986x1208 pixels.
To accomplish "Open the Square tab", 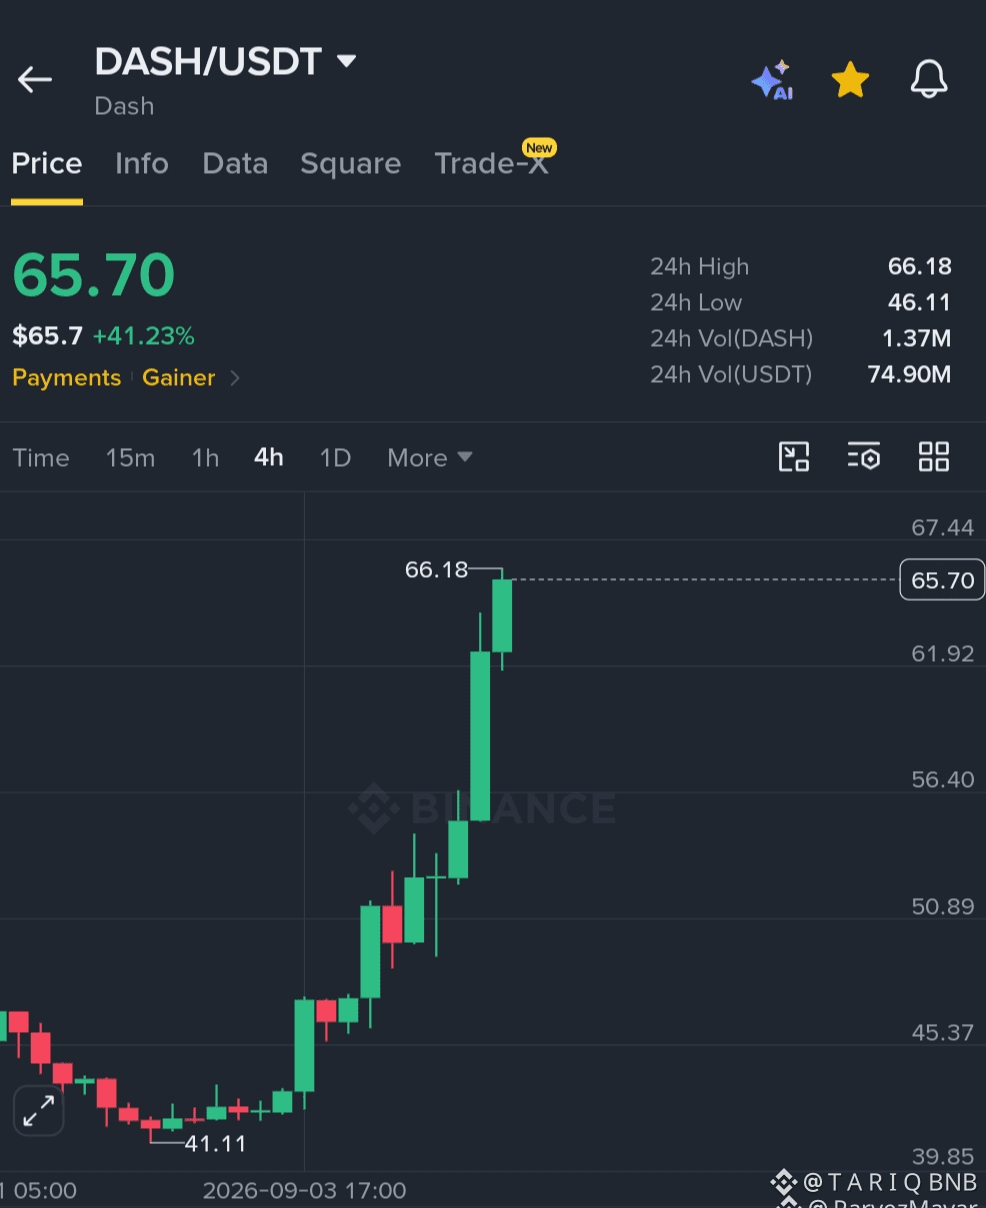I will [351, 164].
